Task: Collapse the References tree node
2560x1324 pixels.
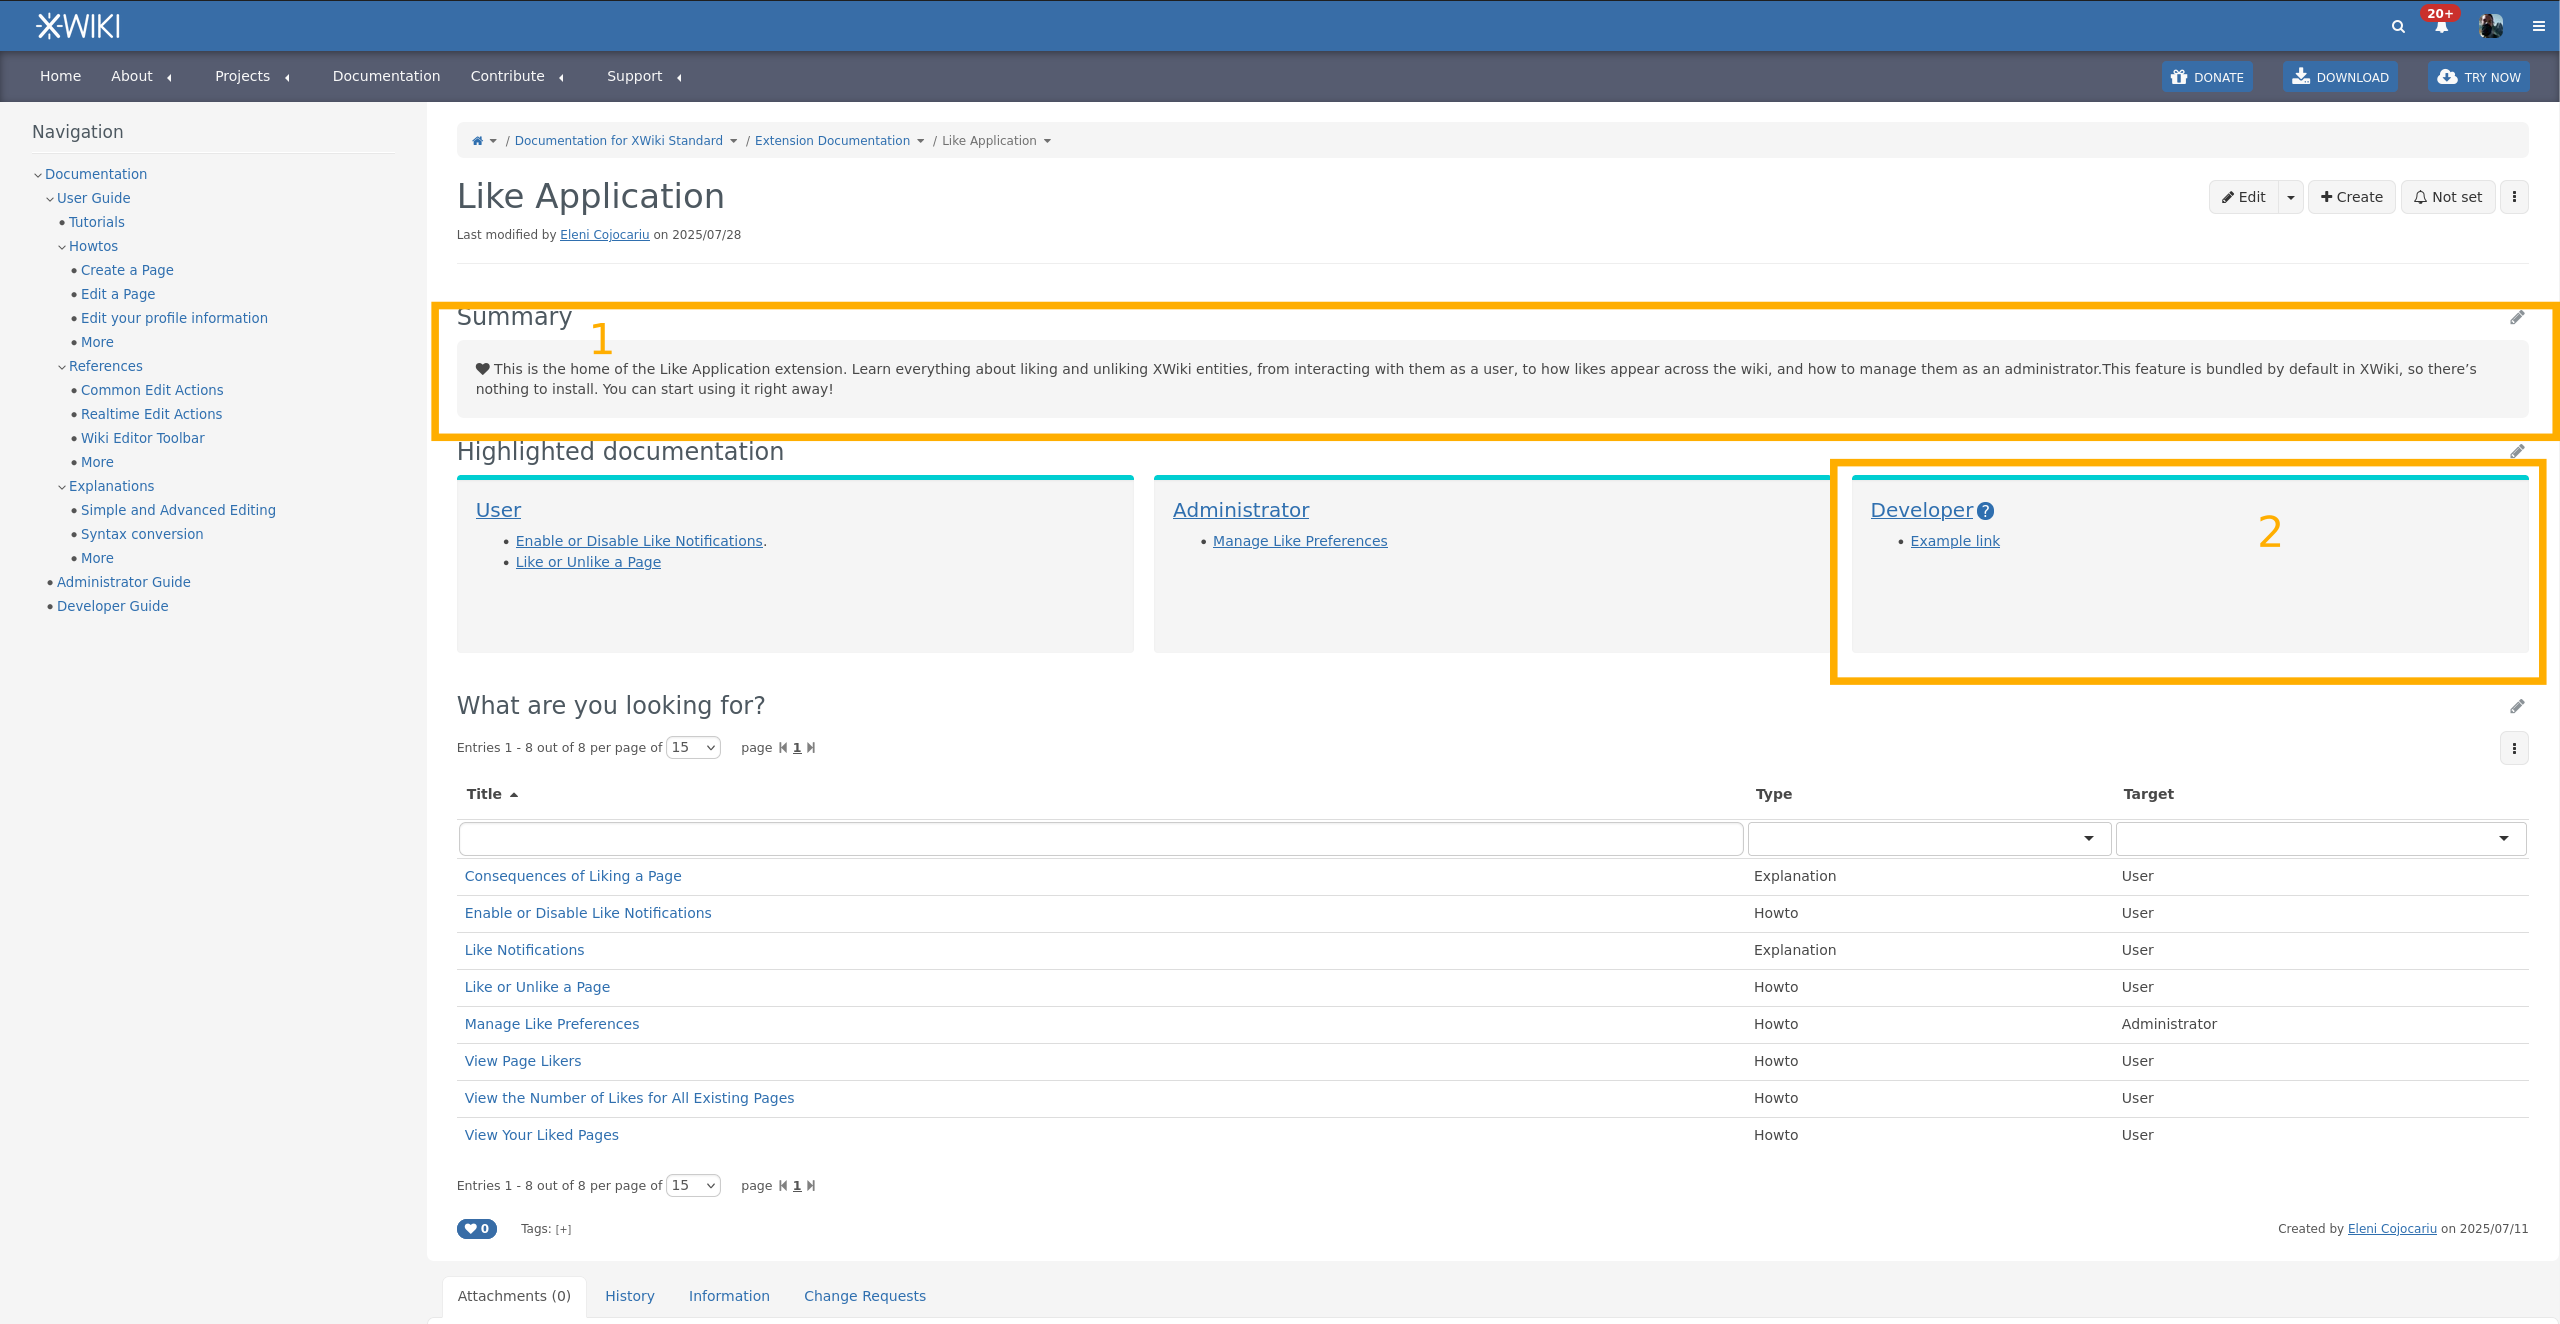Action: (62, 367)
